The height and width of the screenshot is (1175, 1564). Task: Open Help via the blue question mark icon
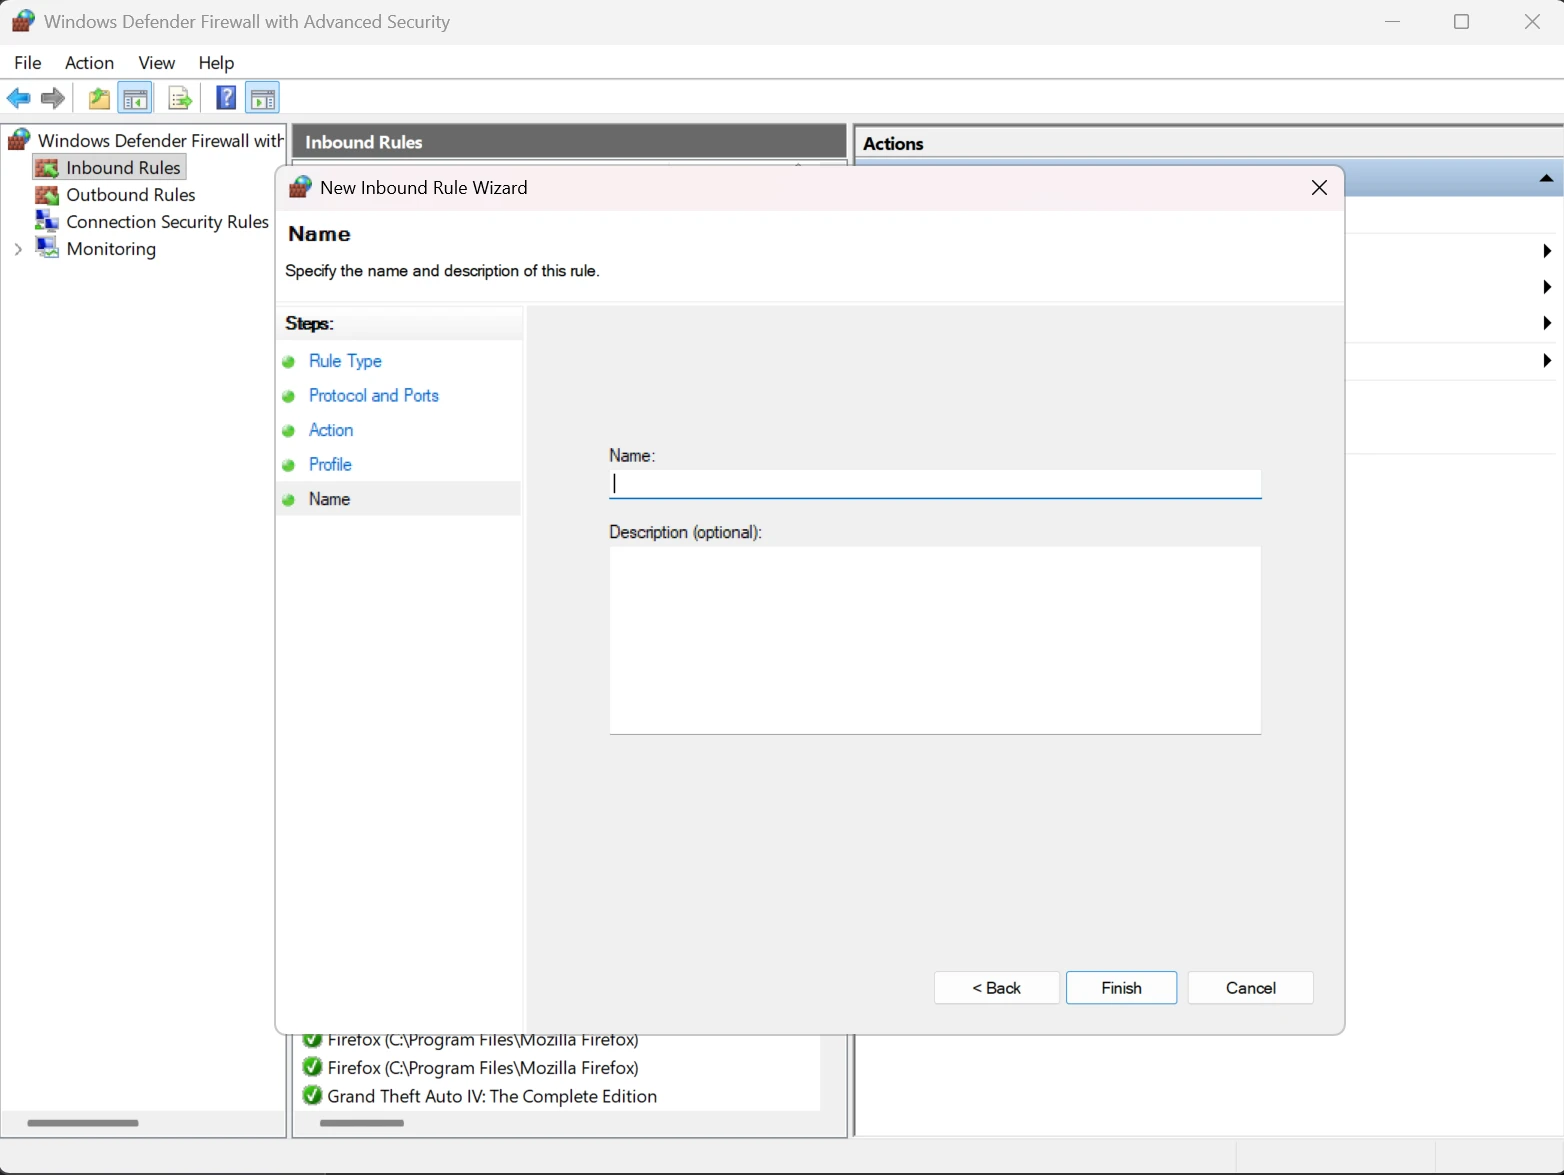(226, 98)
